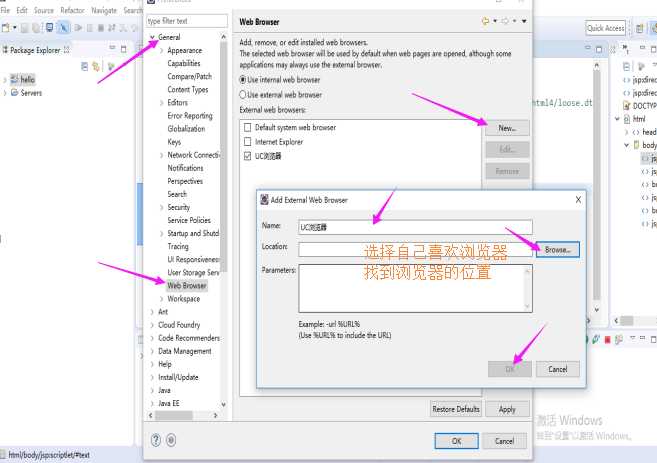657x463 pixels.
Task: Open Preferences page menu dropdown triangle
Action: pyautogui.click(x=524, y=21)
